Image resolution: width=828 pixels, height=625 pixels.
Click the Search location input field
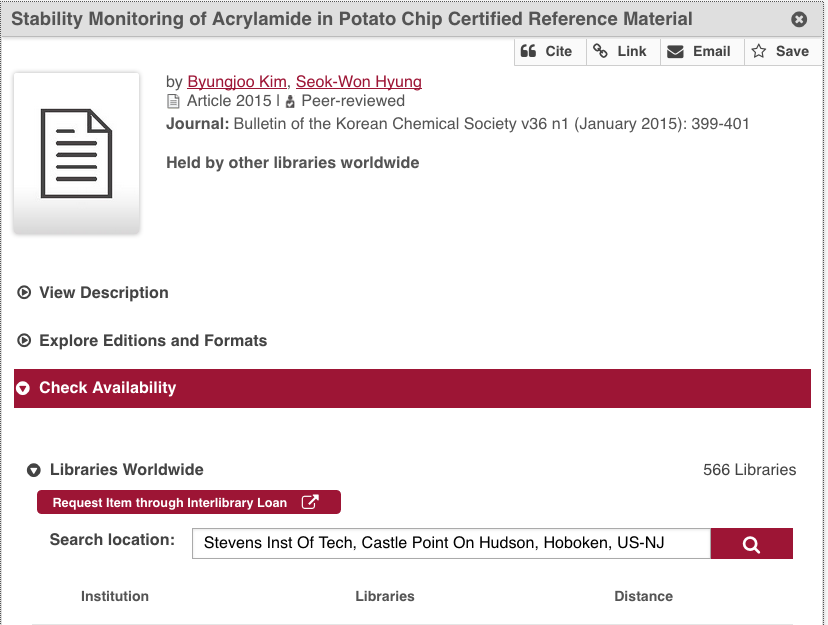pyautogui.click(x=451, y=543)
